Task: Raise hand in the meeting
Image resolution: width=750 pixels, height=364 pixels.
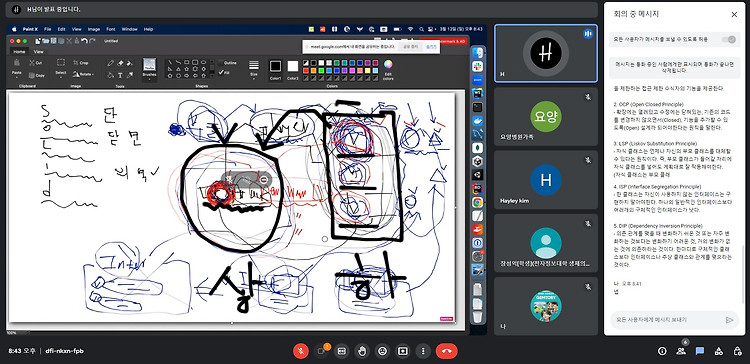Action: (362, 351)
